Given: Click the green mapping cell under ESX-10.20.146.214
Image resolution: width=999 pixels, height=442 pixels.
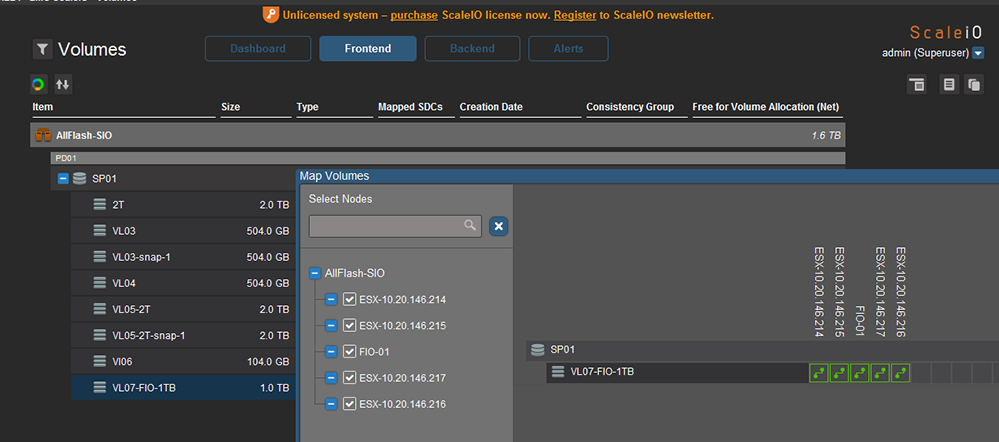Looking at the screenshot, I should (818, 373).
